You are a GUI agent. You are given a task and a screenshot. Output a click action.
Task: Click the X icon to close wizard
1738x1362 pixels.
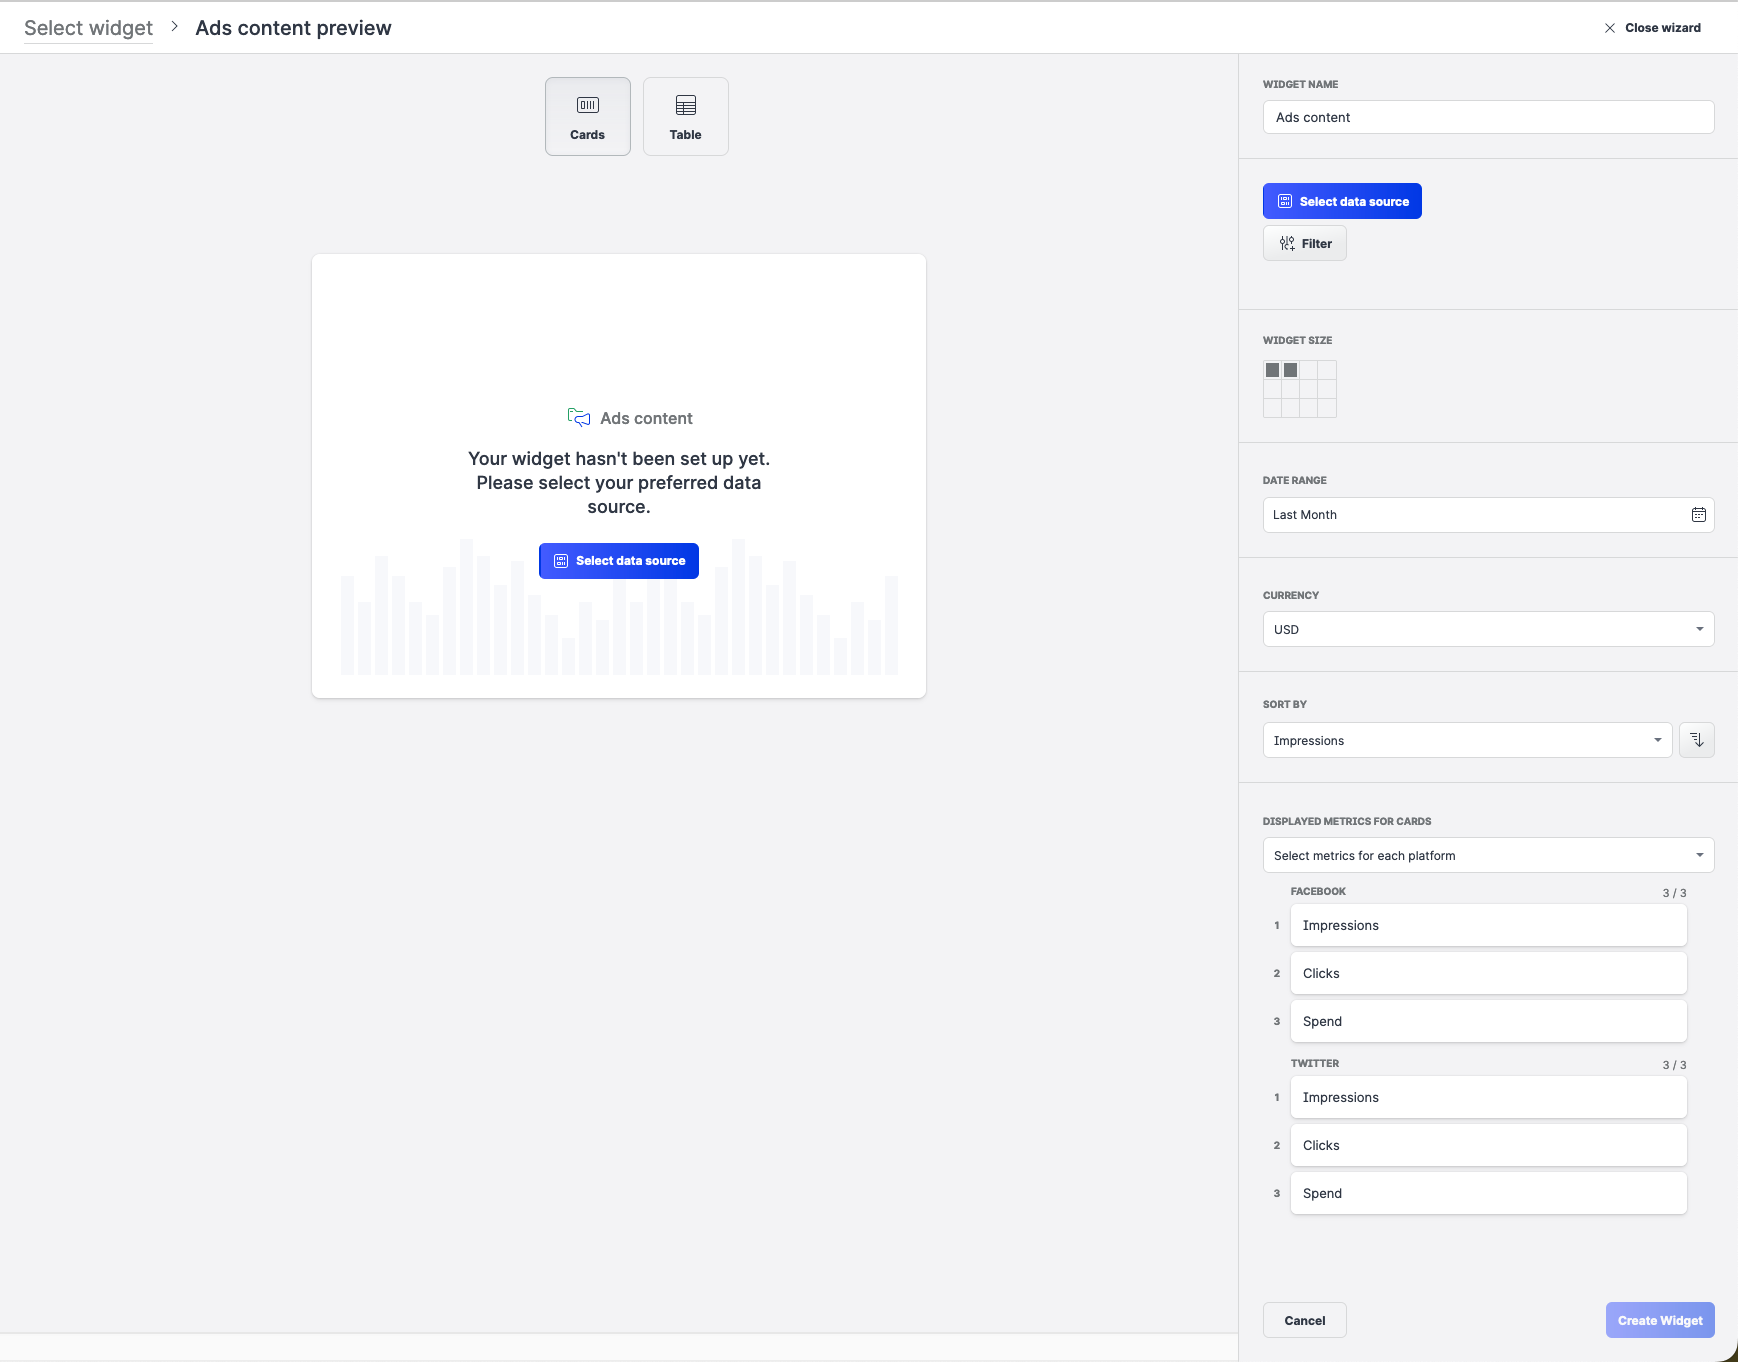point(1610,28)
